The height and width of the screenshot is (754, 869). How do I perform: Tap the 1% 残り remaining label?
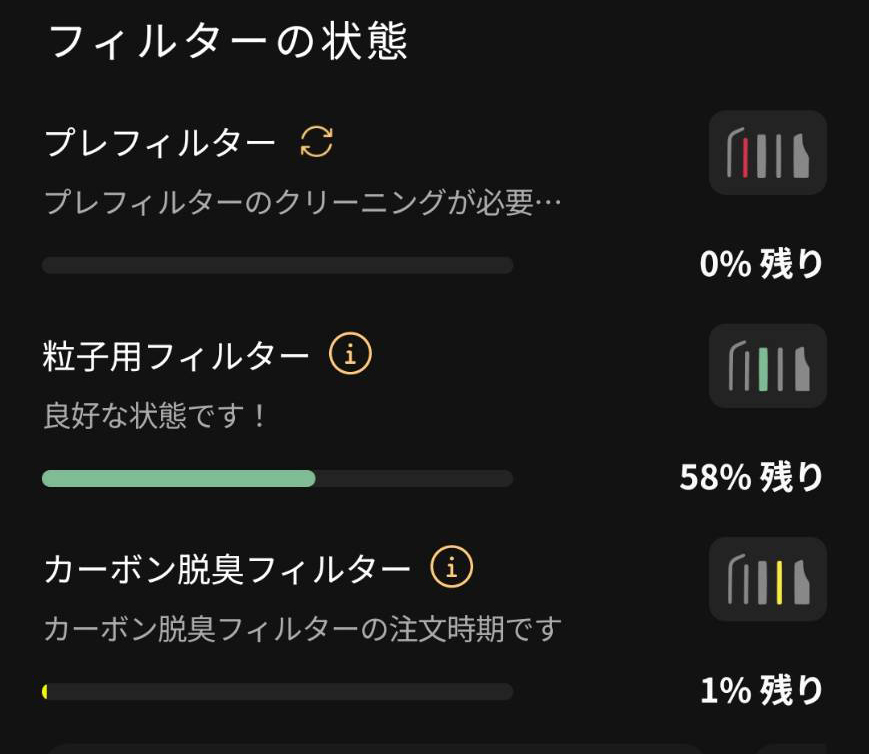click(x=761, y=691)
